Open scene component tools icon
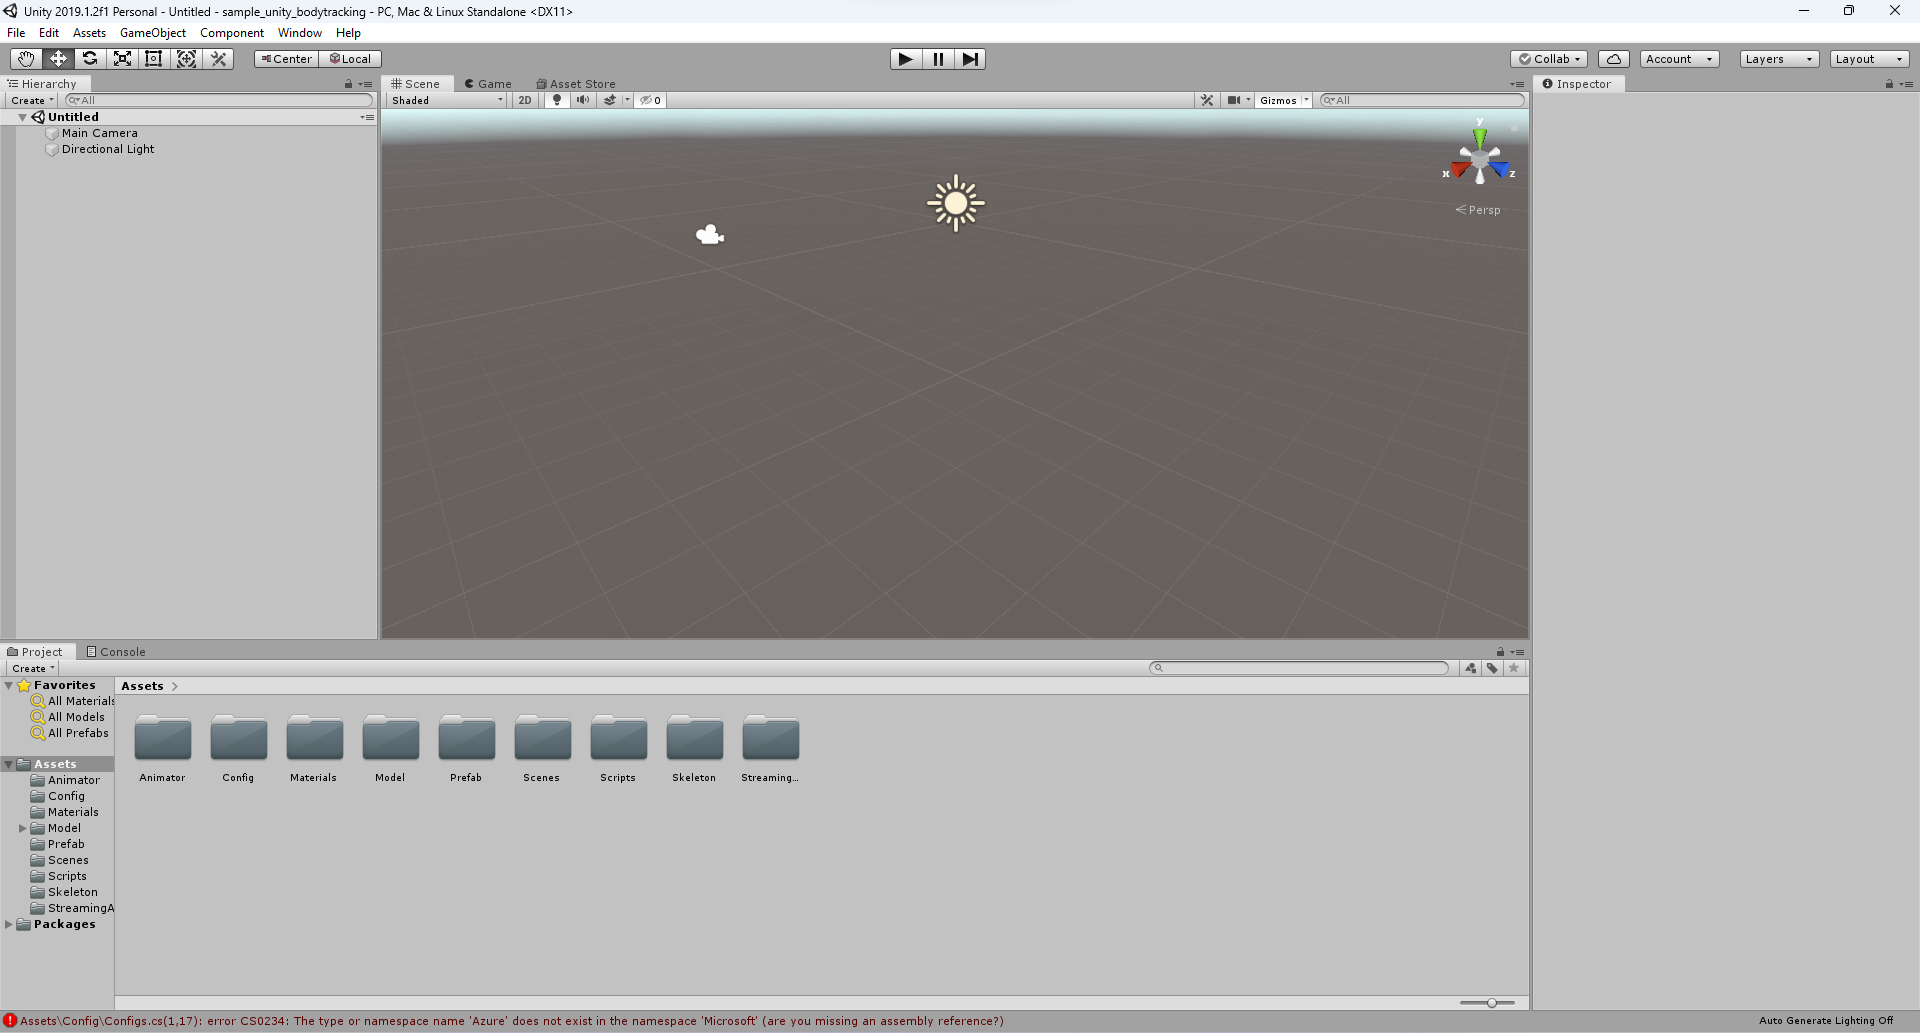Viewport: 1920px width, 1033px height. coord(1207,100)
